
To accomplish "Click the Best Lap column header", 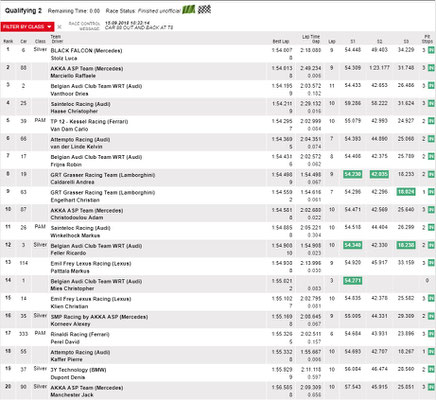I will pos(281,41).
